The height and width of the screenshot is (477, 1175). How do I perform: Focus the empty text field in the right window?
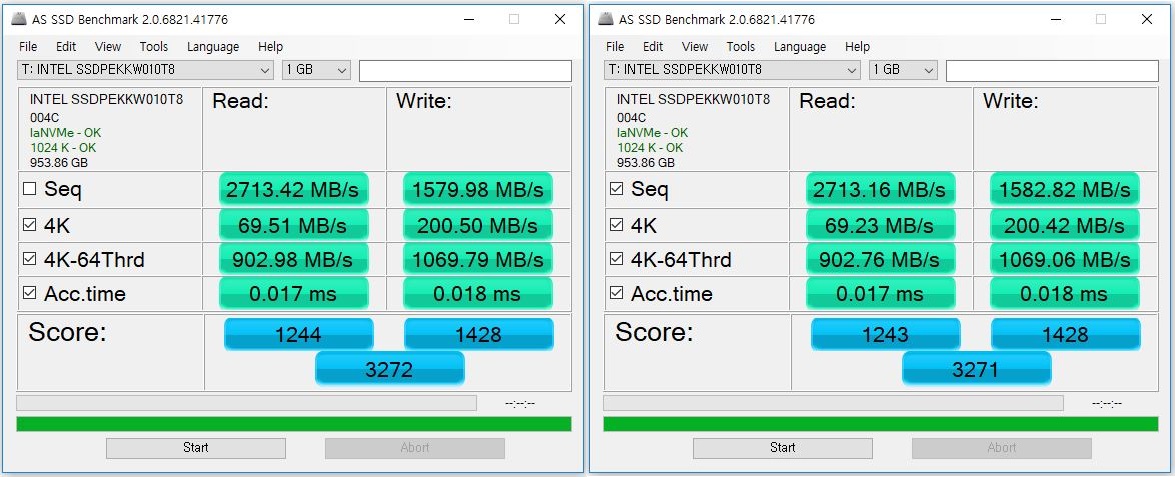pos(1052,70)
